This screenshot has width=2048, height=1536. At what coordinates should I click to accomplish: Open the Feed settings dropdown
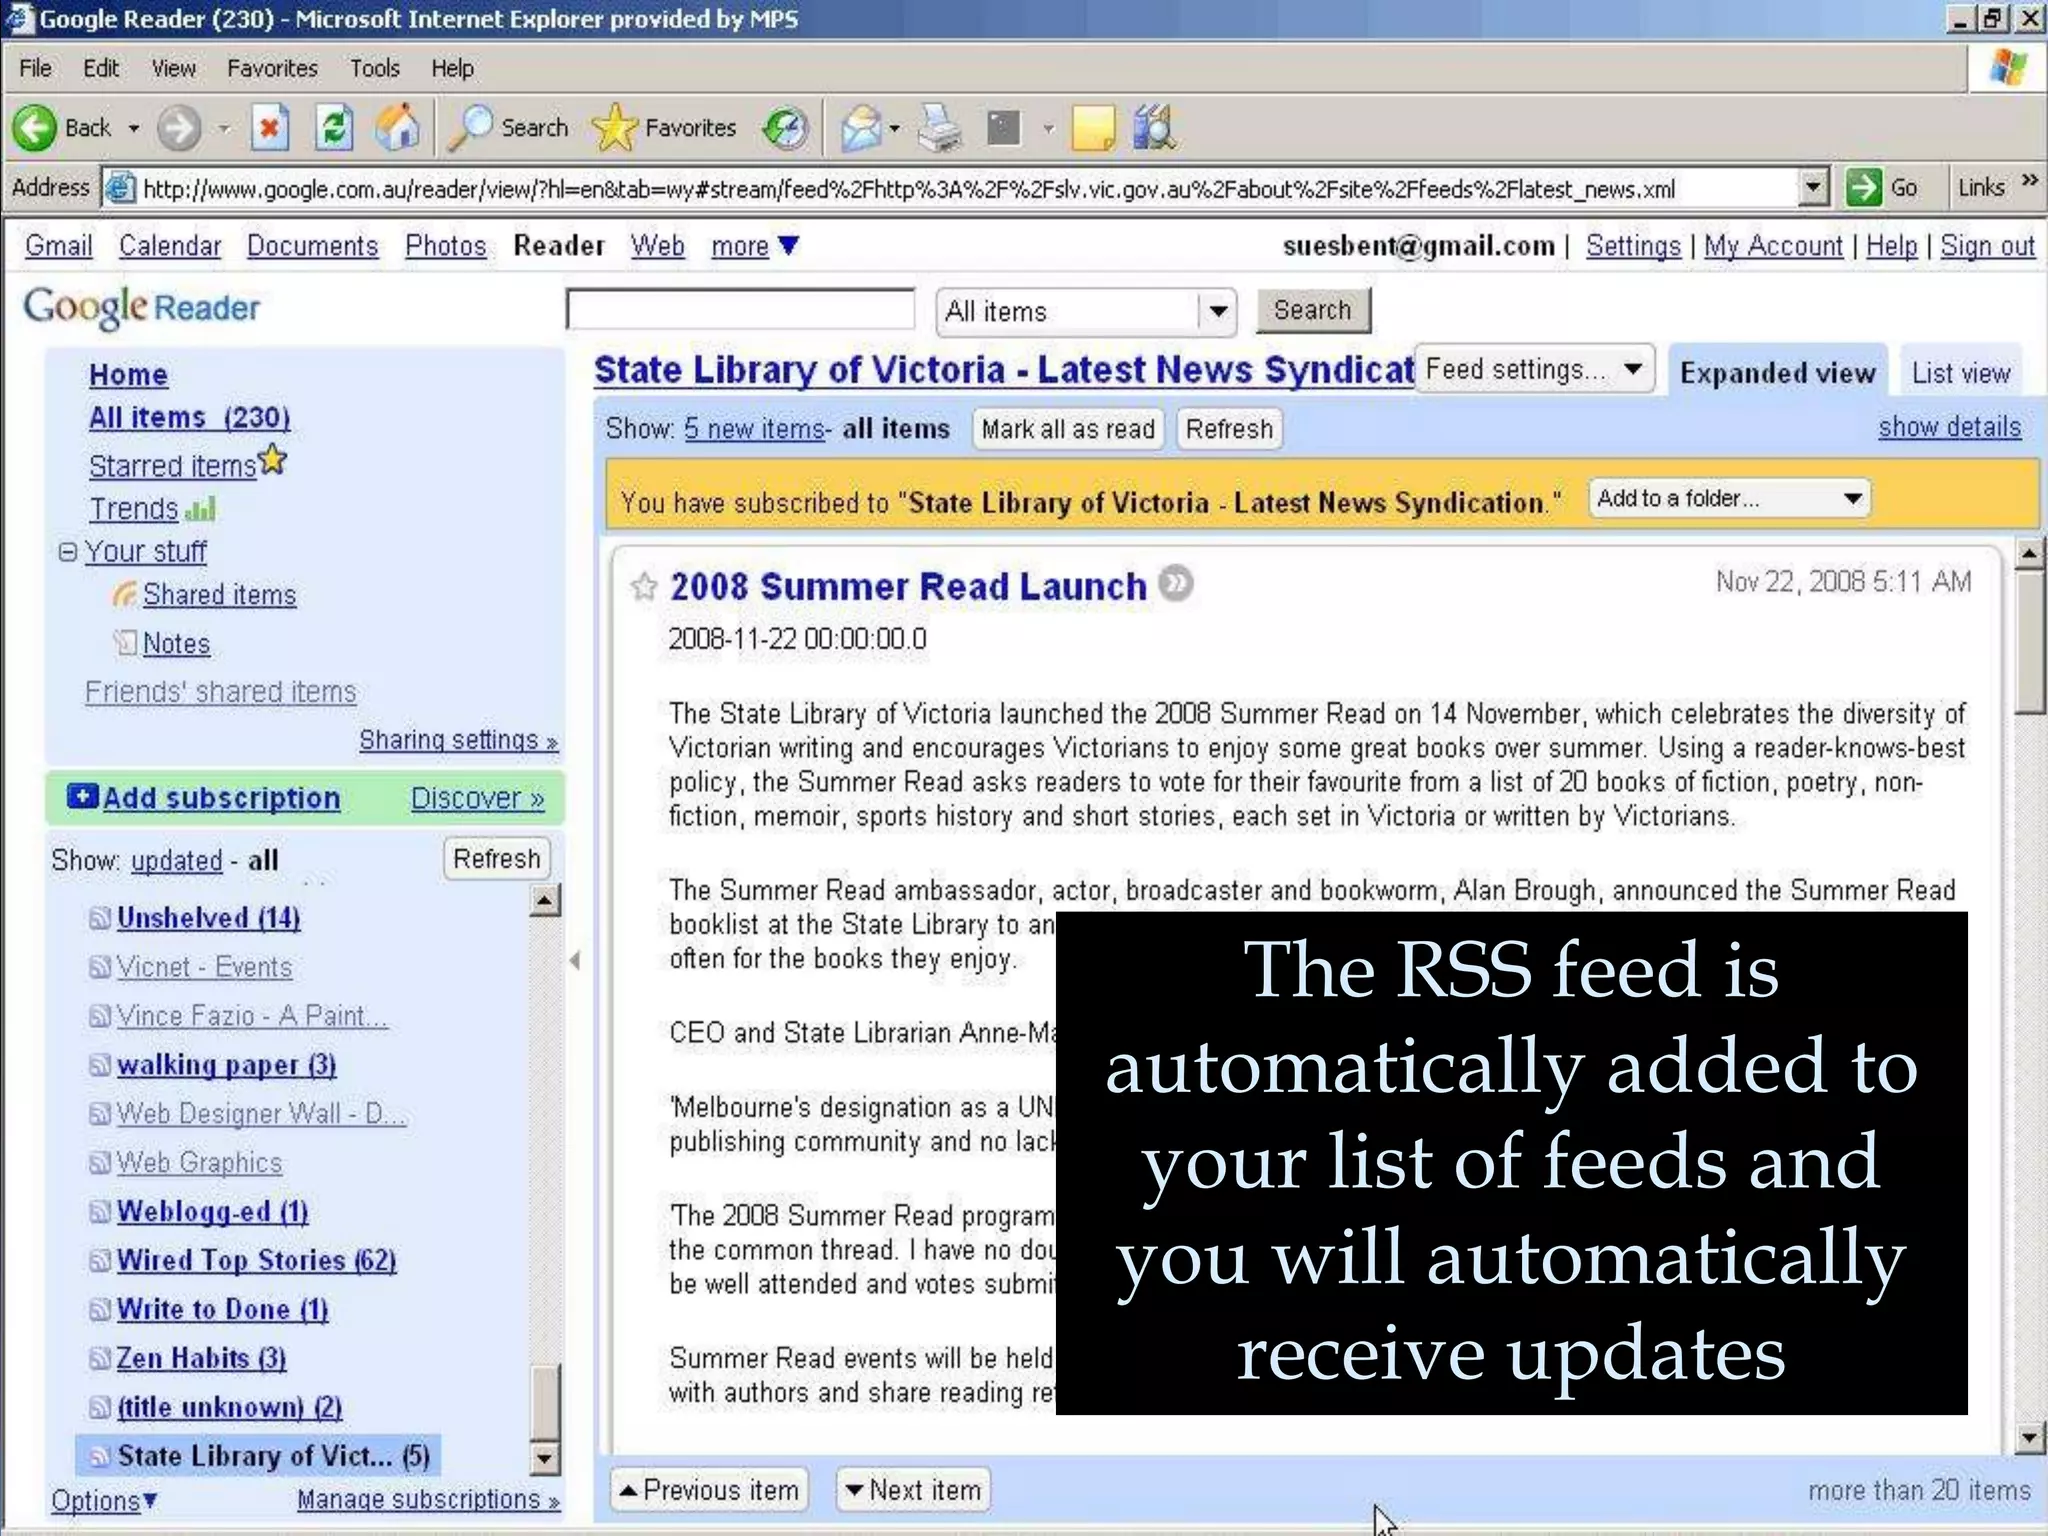click(x=1536, y=369)
